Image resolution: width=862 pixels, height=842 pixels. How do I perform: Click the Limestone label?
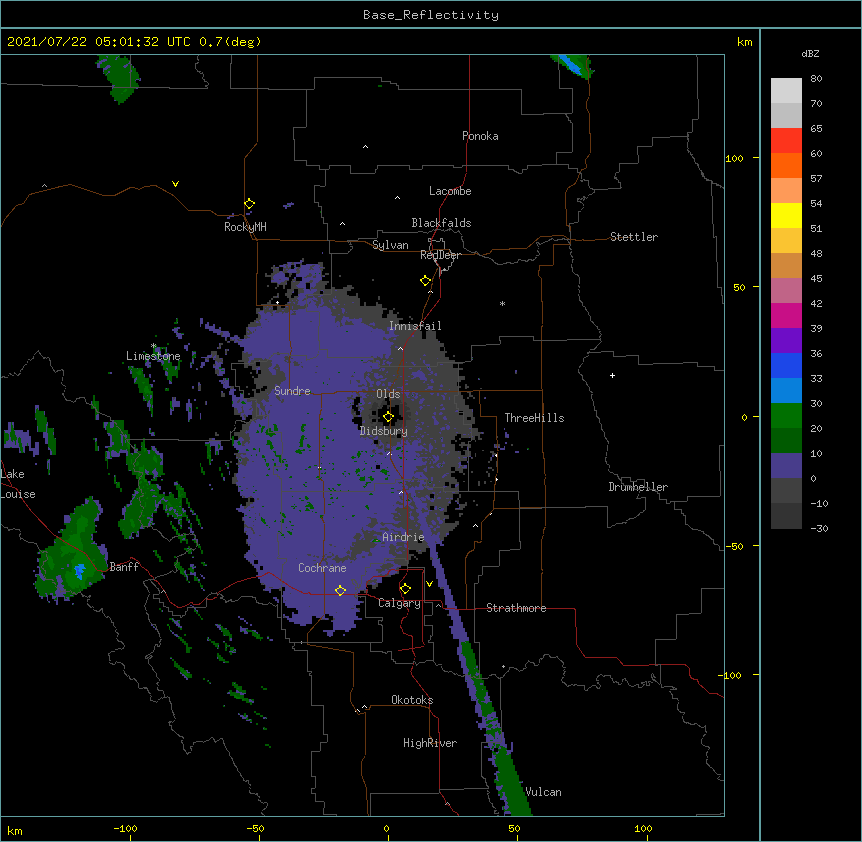153,356
